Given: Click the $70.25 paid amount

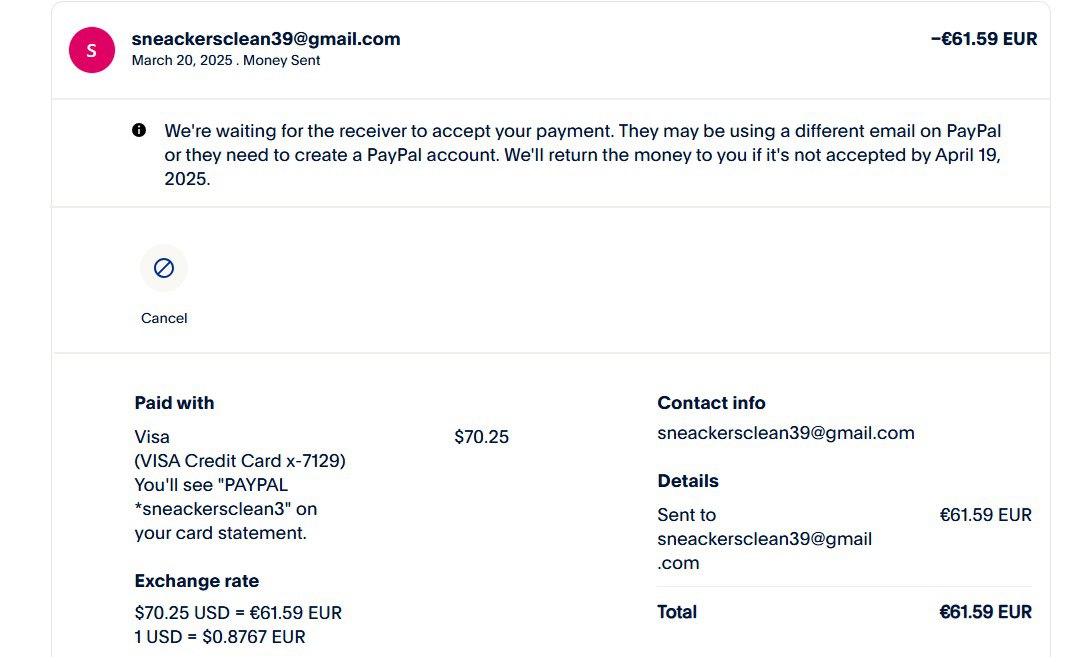Looking at the screenshot, I should 481,437.
